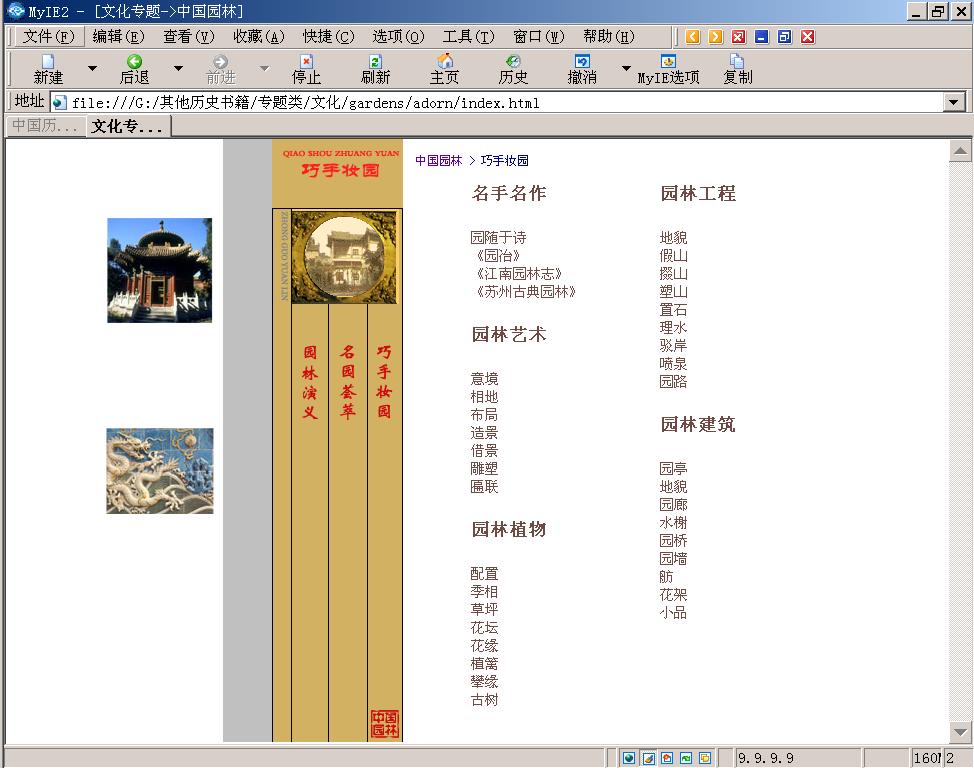Open the 《园冶》 link
Viewport: 974px width, 768px height.
pyautogui.click(x=496, y=256)
